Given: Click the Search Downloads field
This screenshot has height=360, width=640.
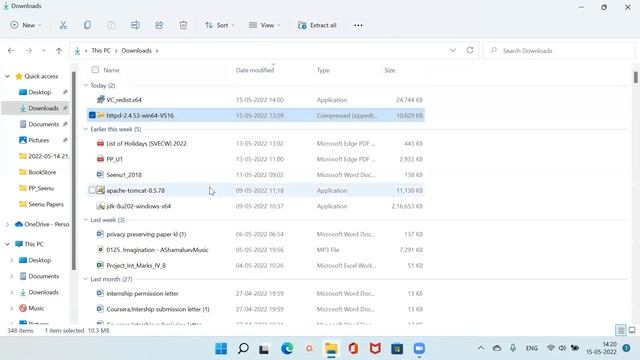Looking at the screenshot, I should pos(559,51).
